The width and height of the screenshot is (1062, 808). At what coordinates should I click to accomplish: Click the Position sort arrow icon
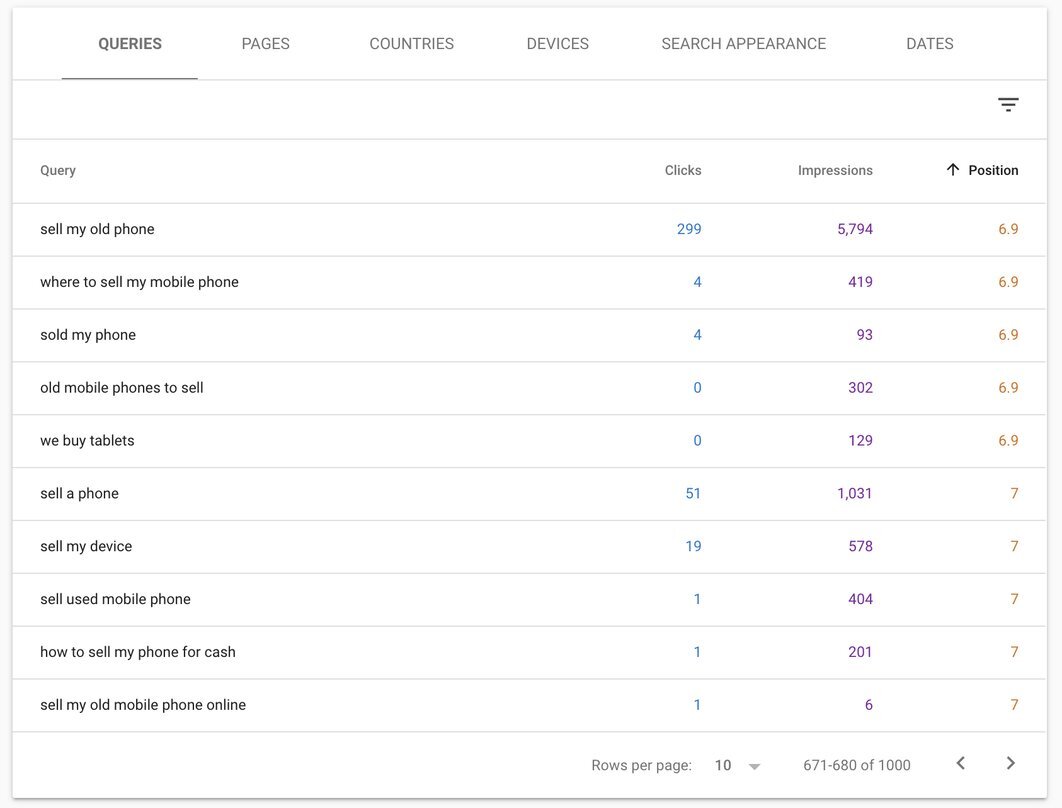pos(953,170)
